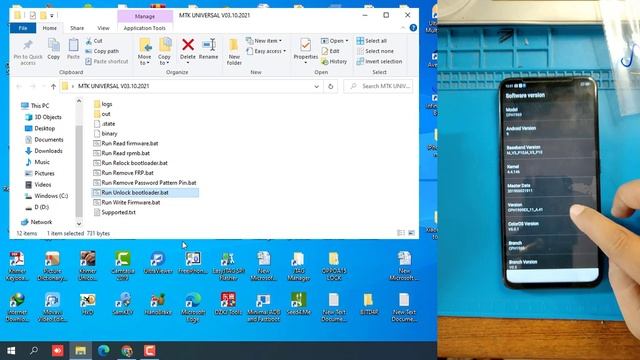Select Run Write Firmware.bat file
Viewport: 640px width, 360px height.
tap(127, 202)
